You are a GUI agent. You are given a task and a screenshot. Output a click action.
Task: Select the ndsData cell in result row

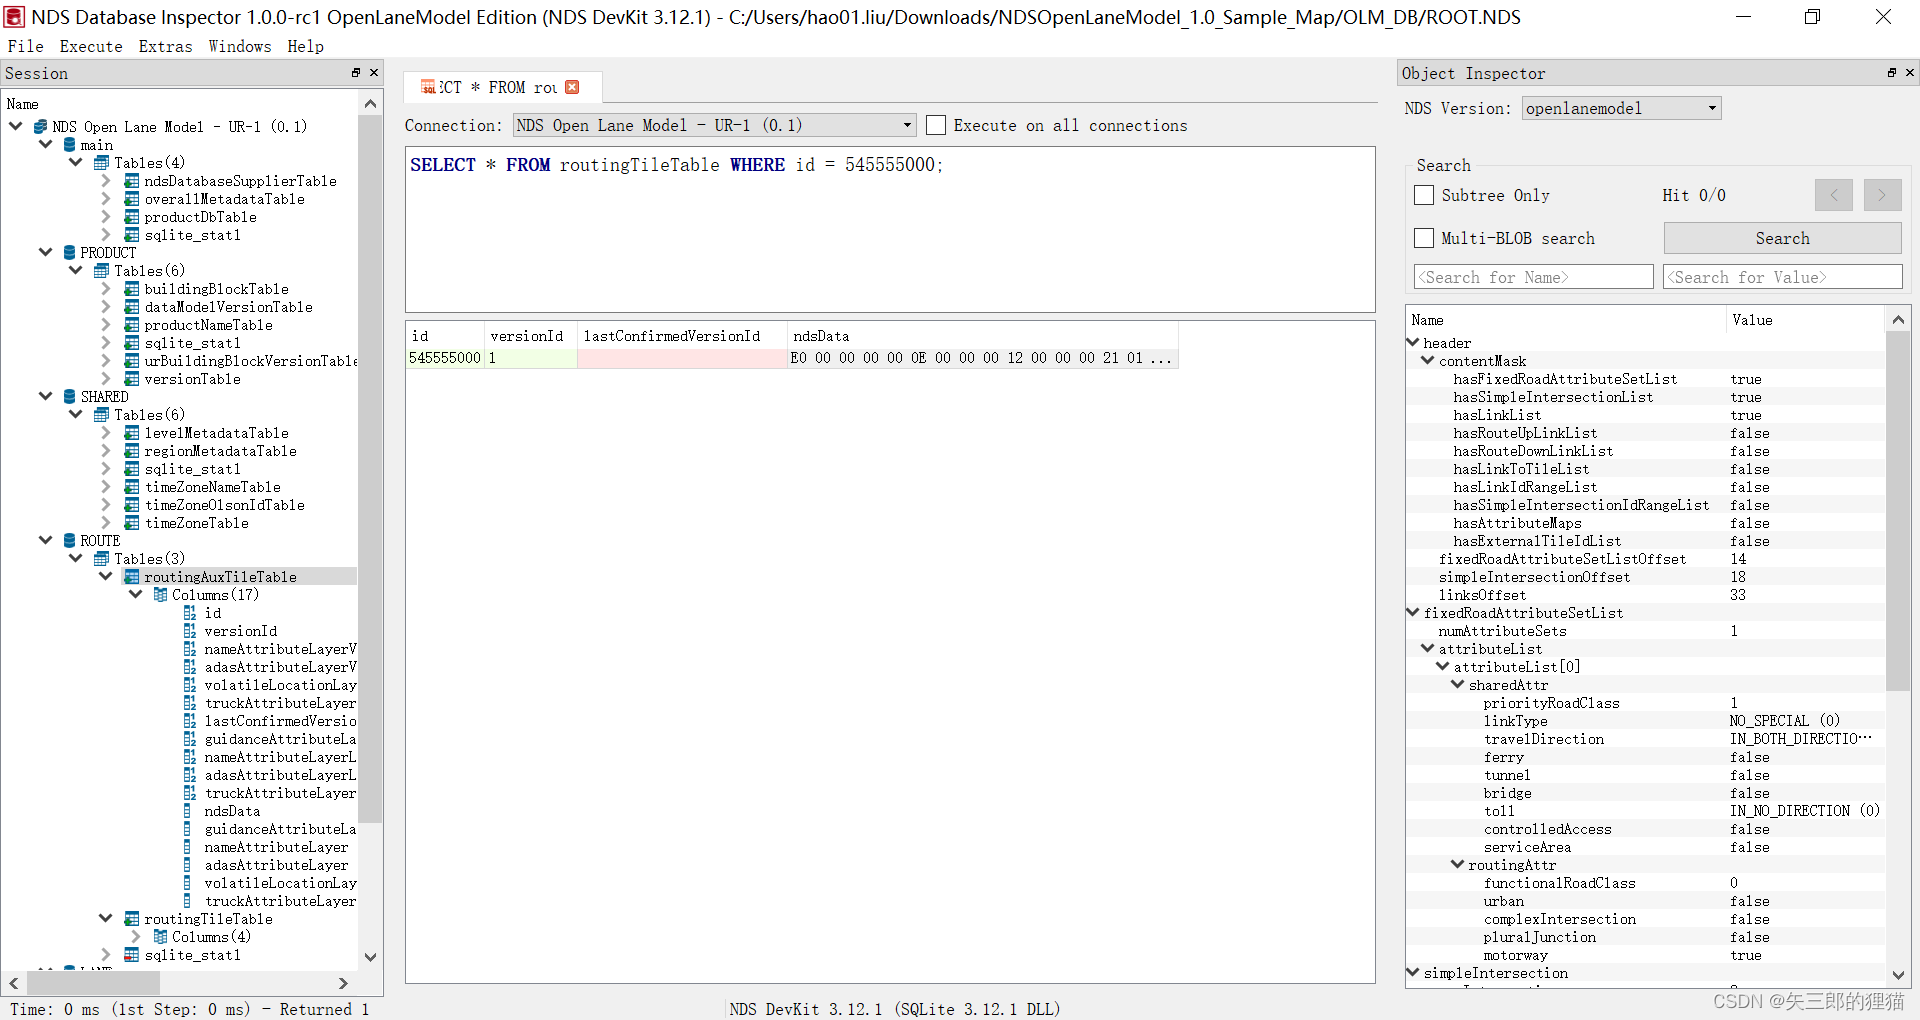click(x=982, y=358)
